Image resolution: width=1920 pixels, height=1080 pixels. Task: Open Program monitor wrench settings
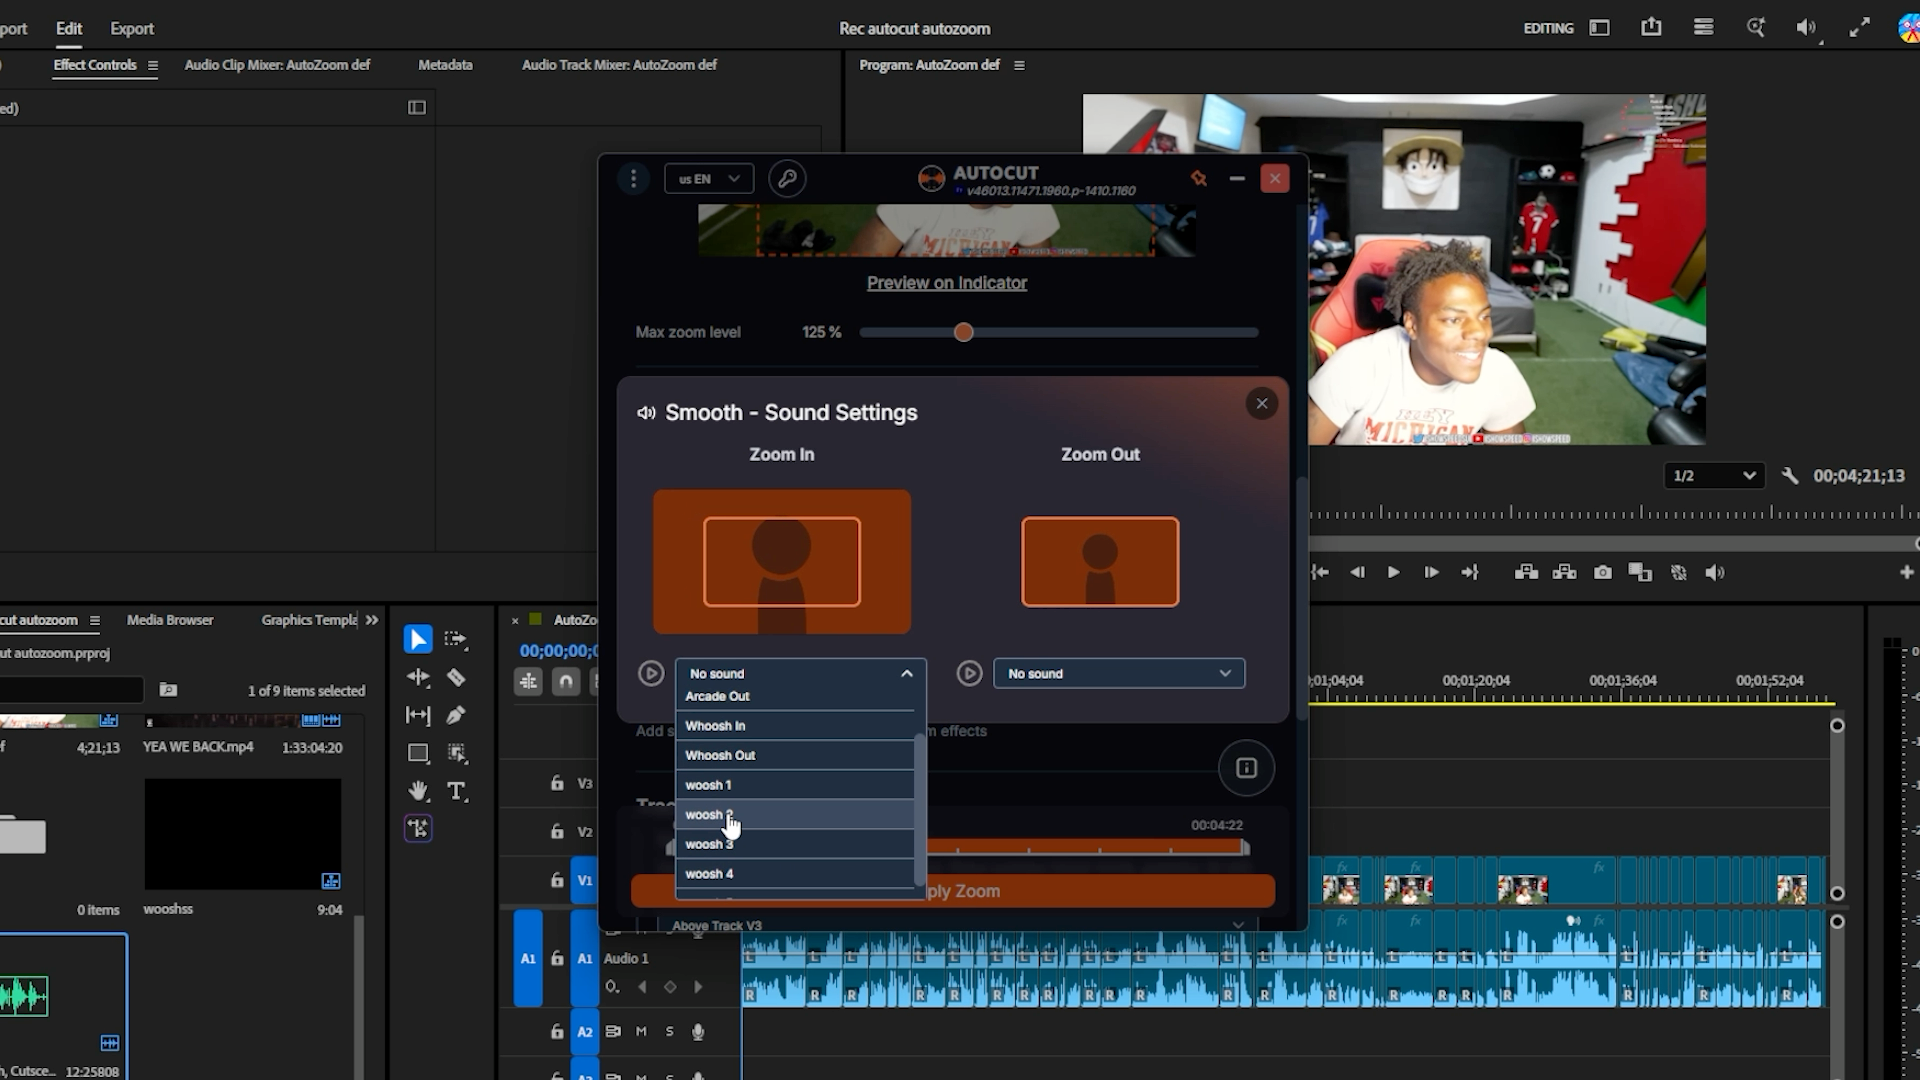tap(1790, 476)
